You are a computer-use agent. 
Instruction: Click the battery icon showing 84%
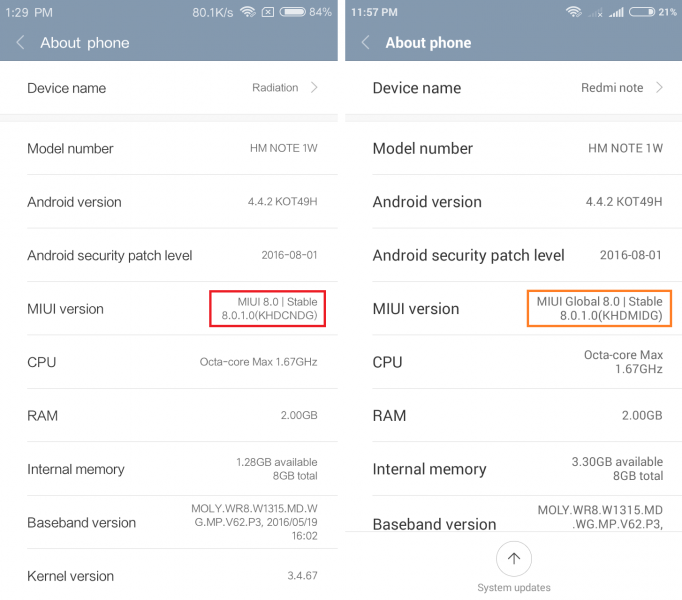tap(293, 12)
